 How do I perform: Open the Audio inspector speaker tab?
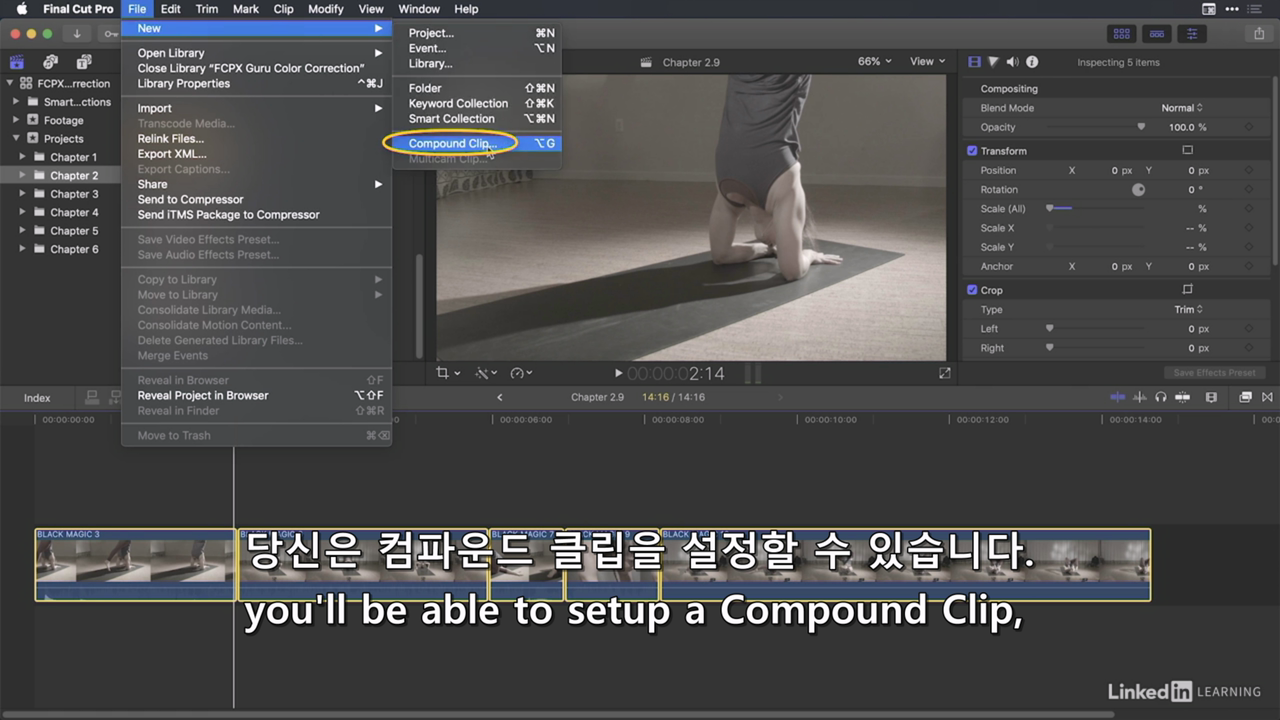[x=1013, y=62]
